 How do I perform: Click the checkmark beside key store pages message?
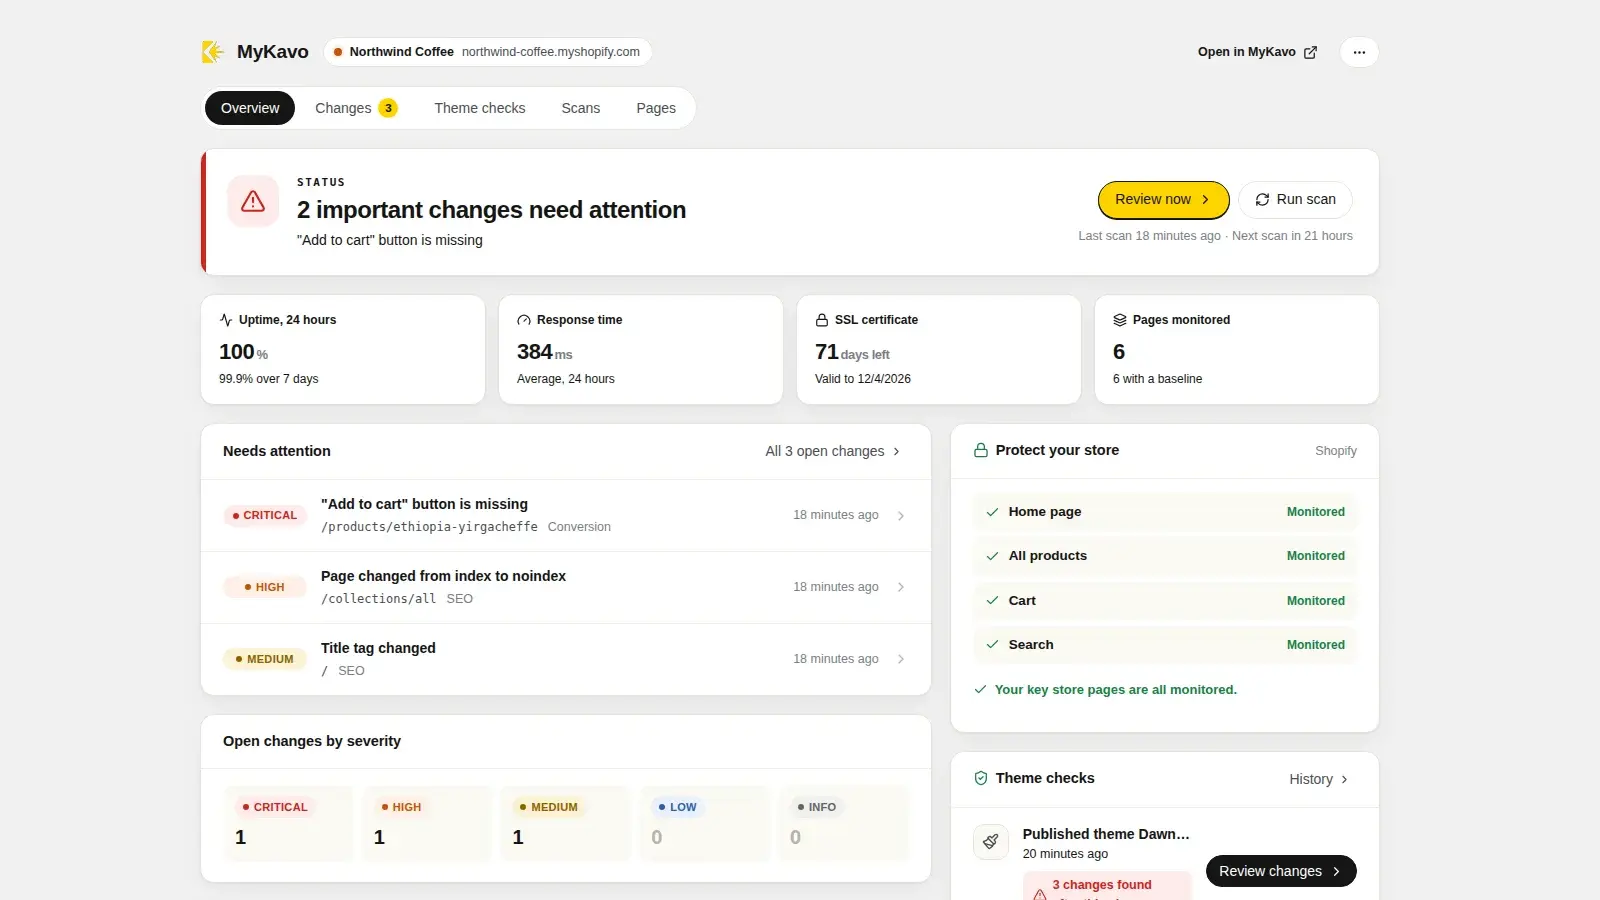[981, 690]
